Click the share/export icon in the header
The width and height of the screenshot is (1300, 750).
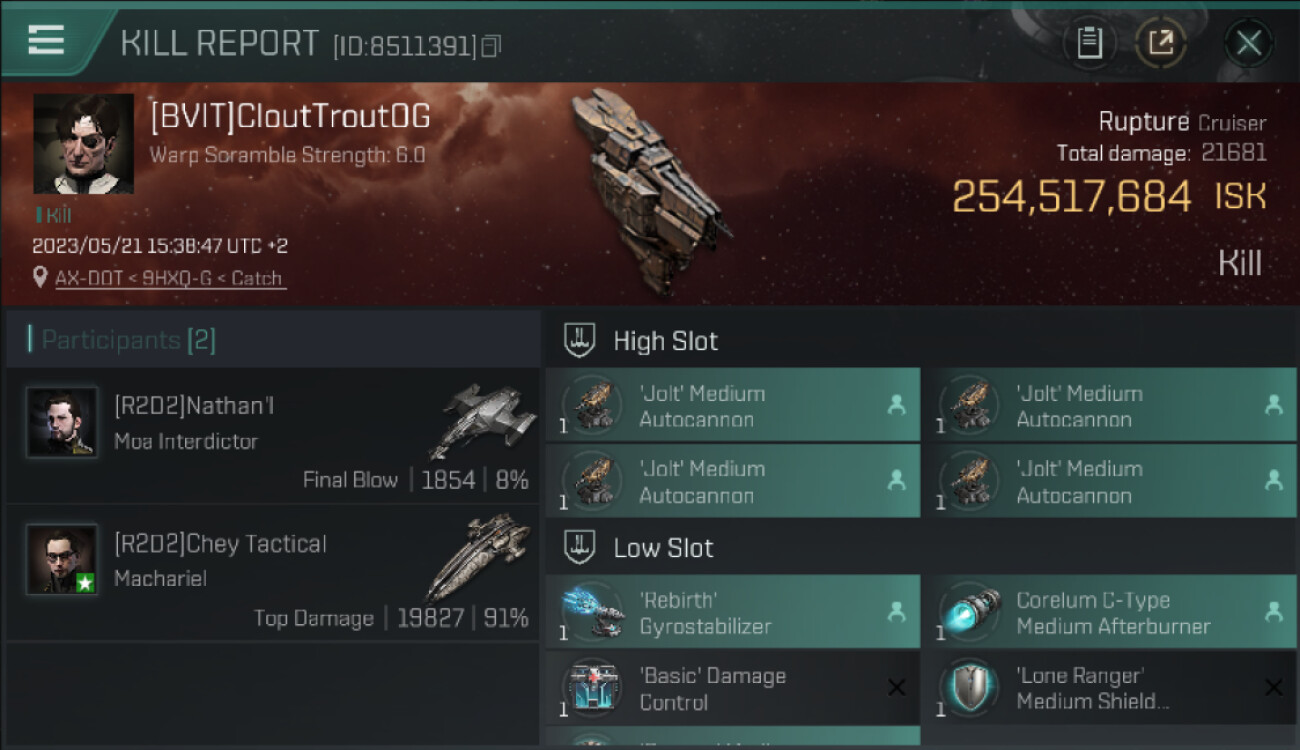coord(1160,43)
